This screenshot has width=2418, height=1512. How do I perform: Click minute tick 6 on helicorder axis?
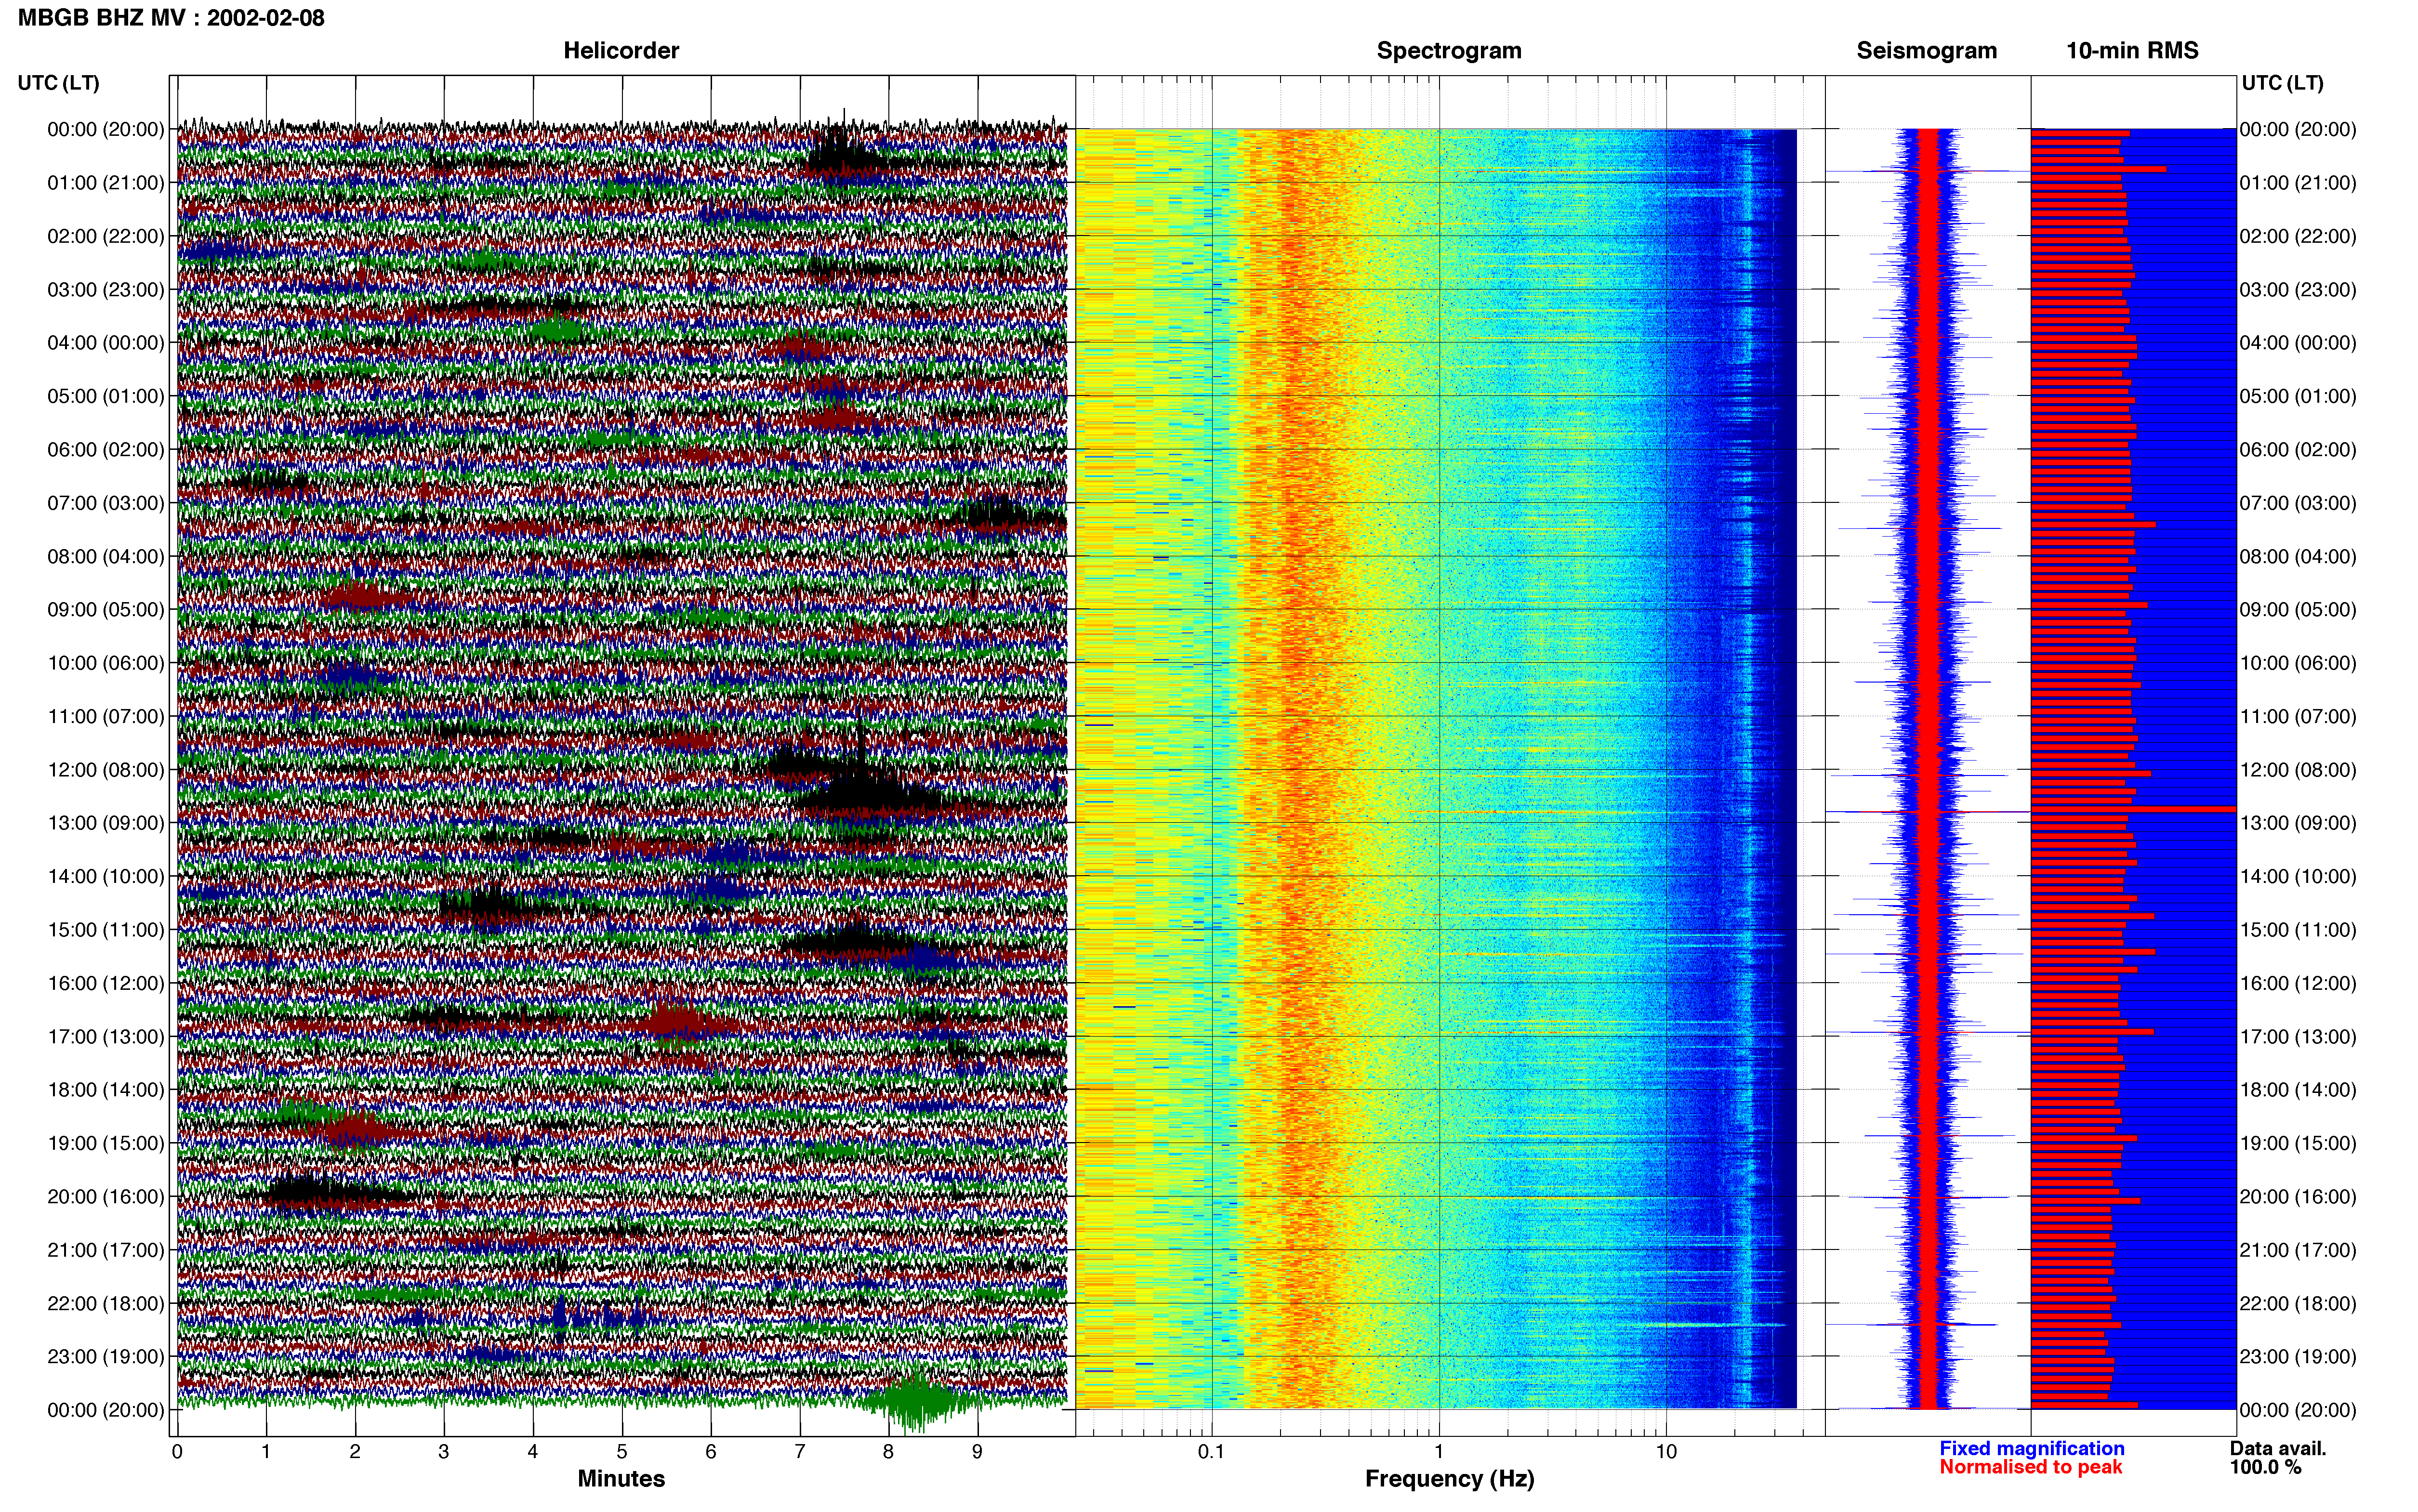[711, 1451]
